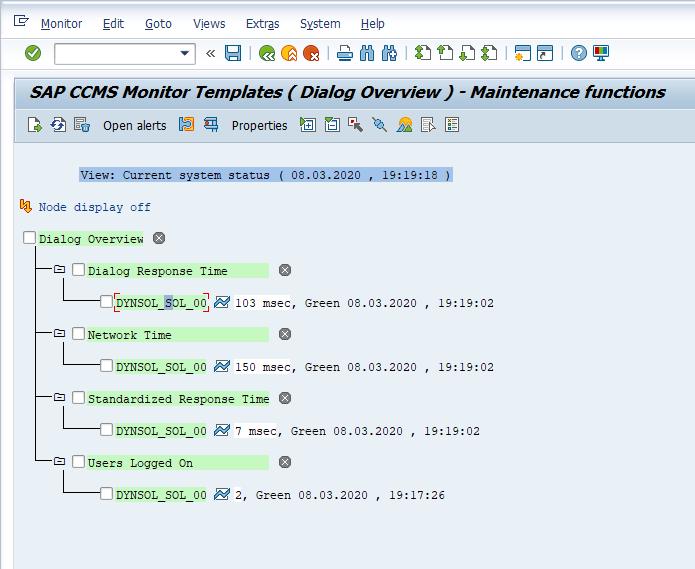
Task: Click the gray X beside Dialog Overview
Action: click(159, 238)
